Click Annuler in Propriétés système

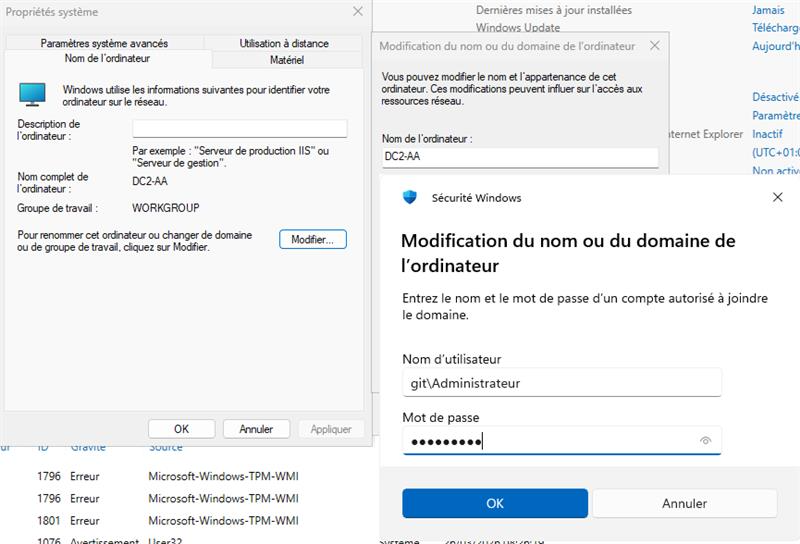(x=256, y=429)
